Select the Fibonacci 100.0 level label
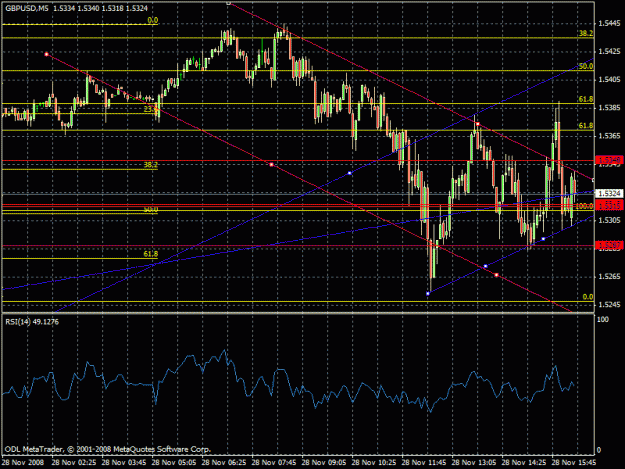 584,206
